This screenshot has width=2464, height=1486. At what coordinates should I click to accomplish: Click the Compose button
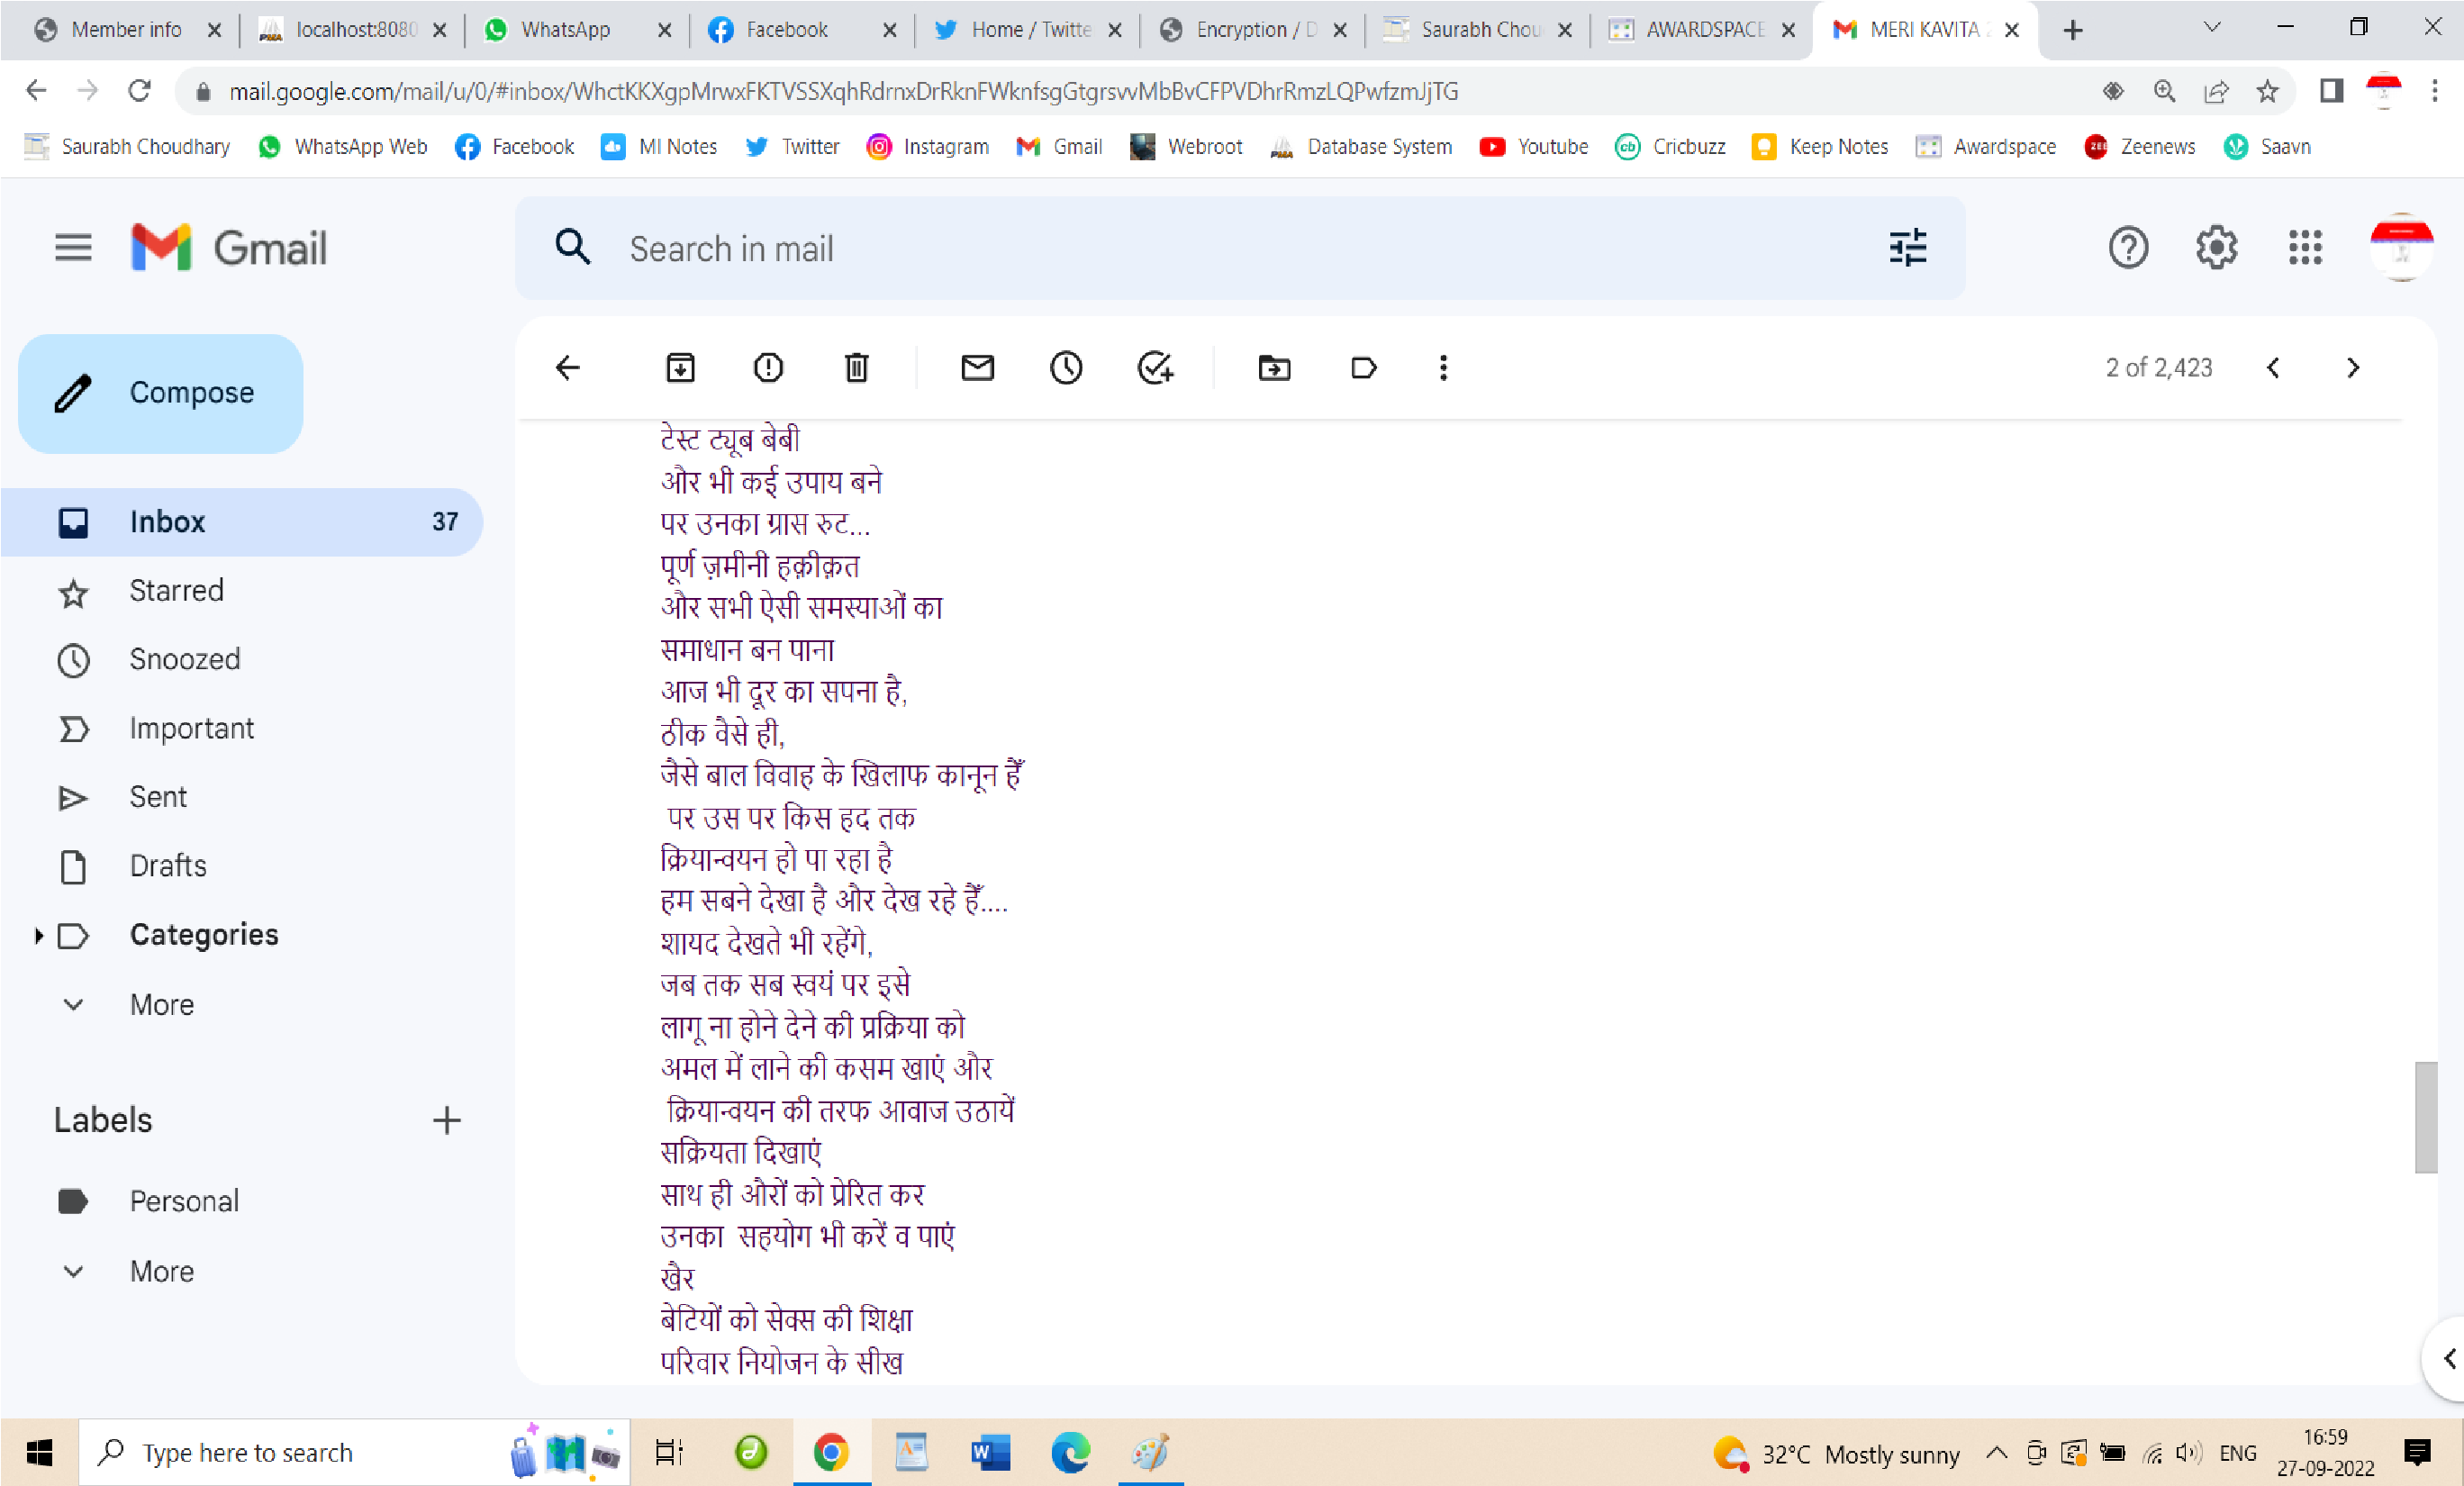[x=160, y=393]
